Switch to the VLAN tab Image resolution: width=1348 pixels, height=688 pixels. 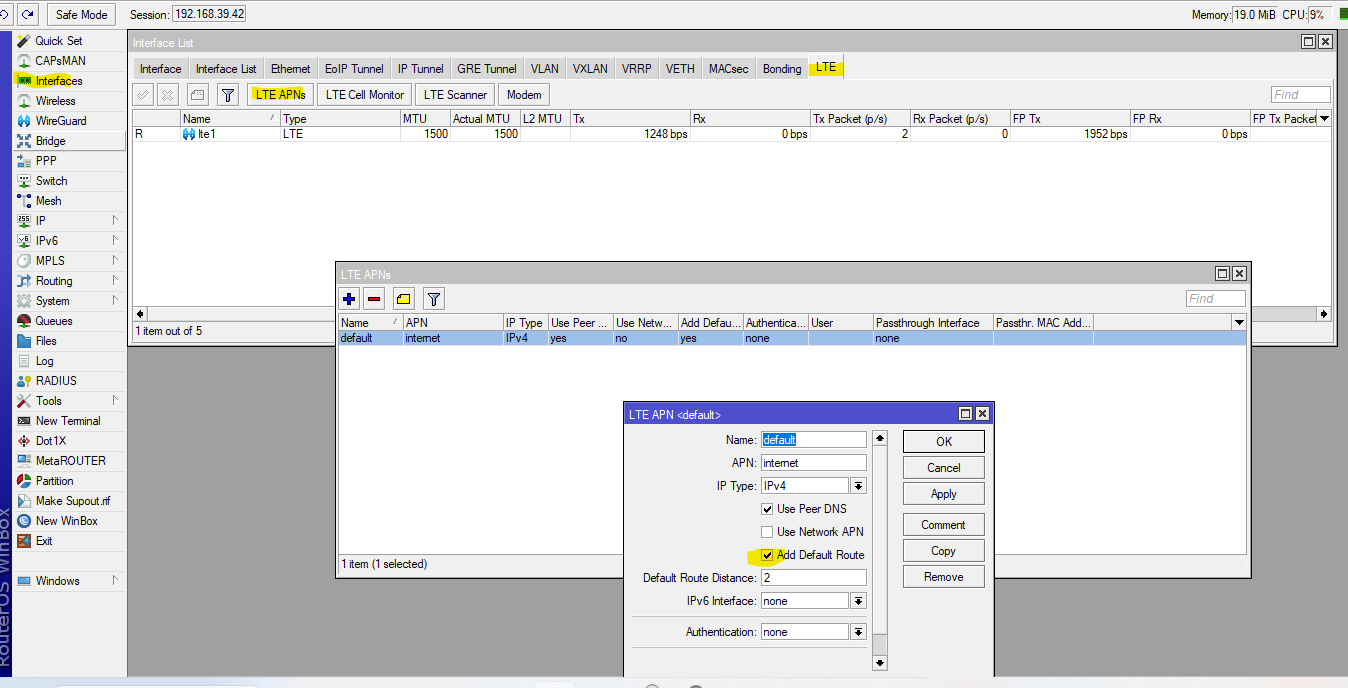[x=545, y=69]
